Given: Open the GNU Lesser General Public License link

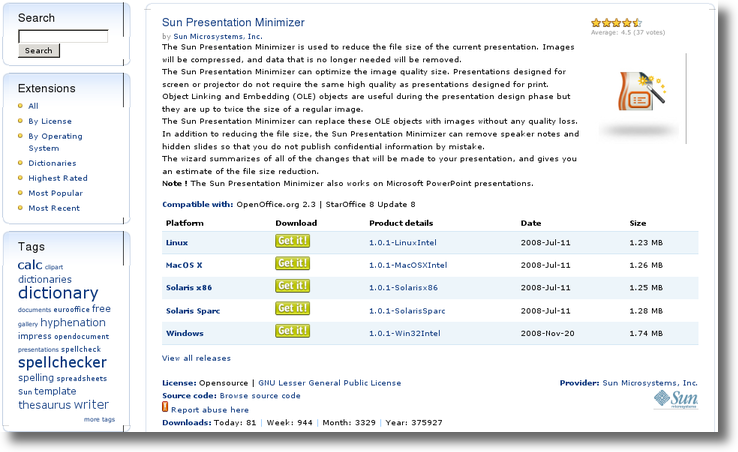Looking at the screenshot, I should pyautogui.click(x=329, y=383).
